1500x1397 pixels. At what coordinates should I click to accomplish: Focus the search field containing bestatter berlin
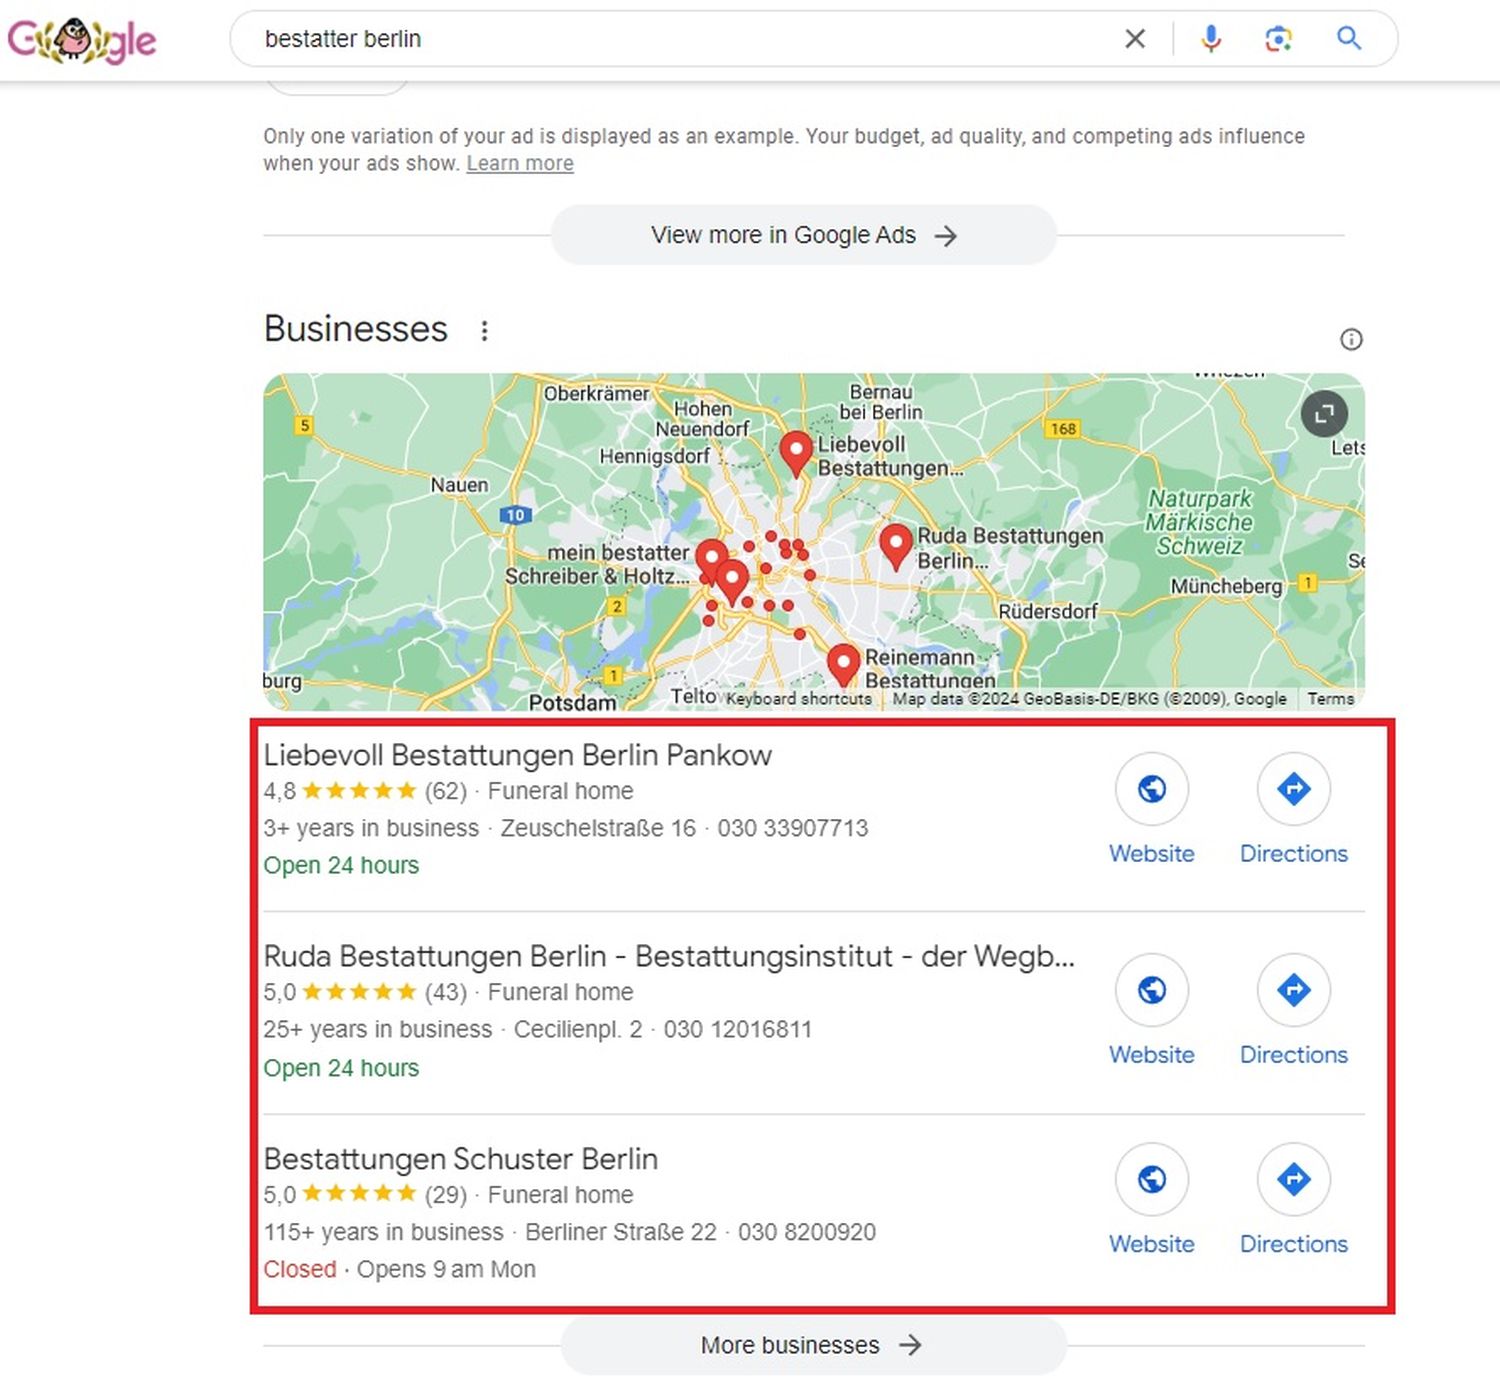pos(680,39)
